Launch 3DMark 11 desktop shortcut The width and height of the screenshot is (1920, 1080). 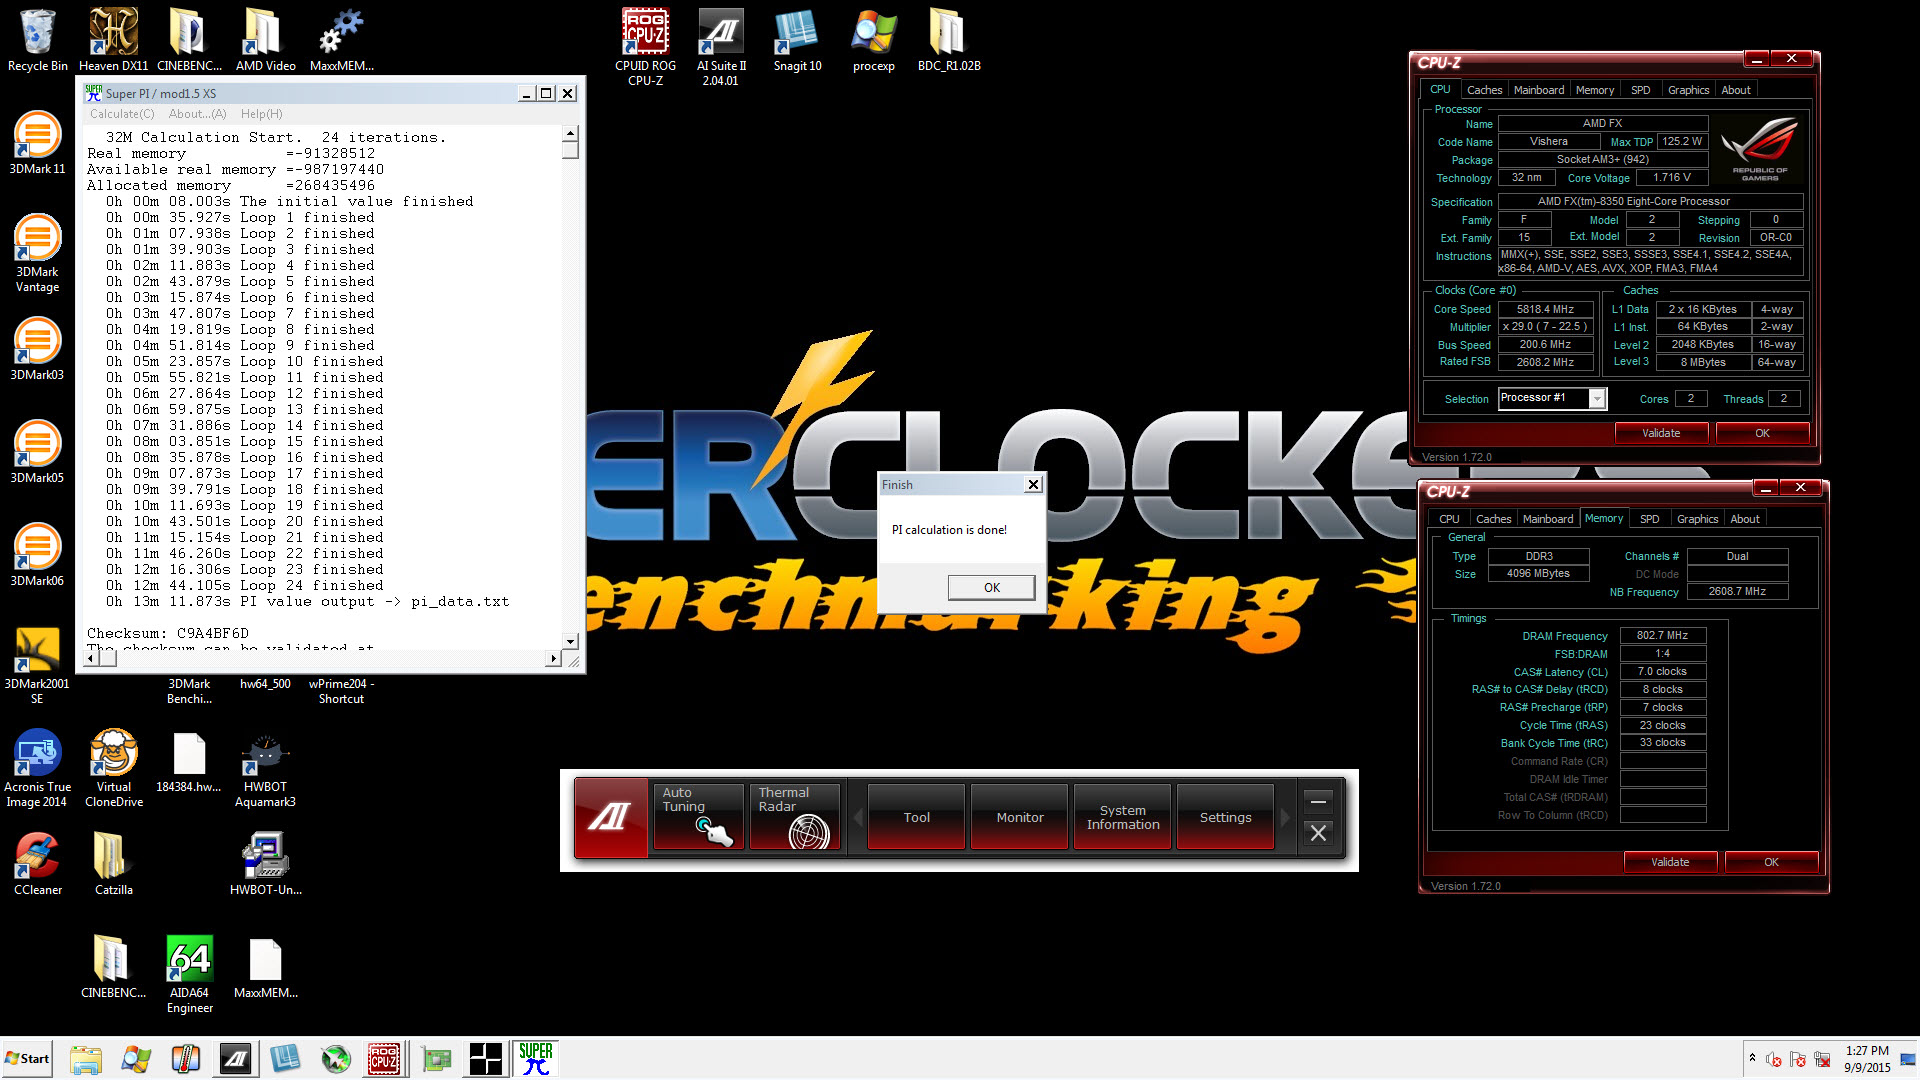pos(37,143)
